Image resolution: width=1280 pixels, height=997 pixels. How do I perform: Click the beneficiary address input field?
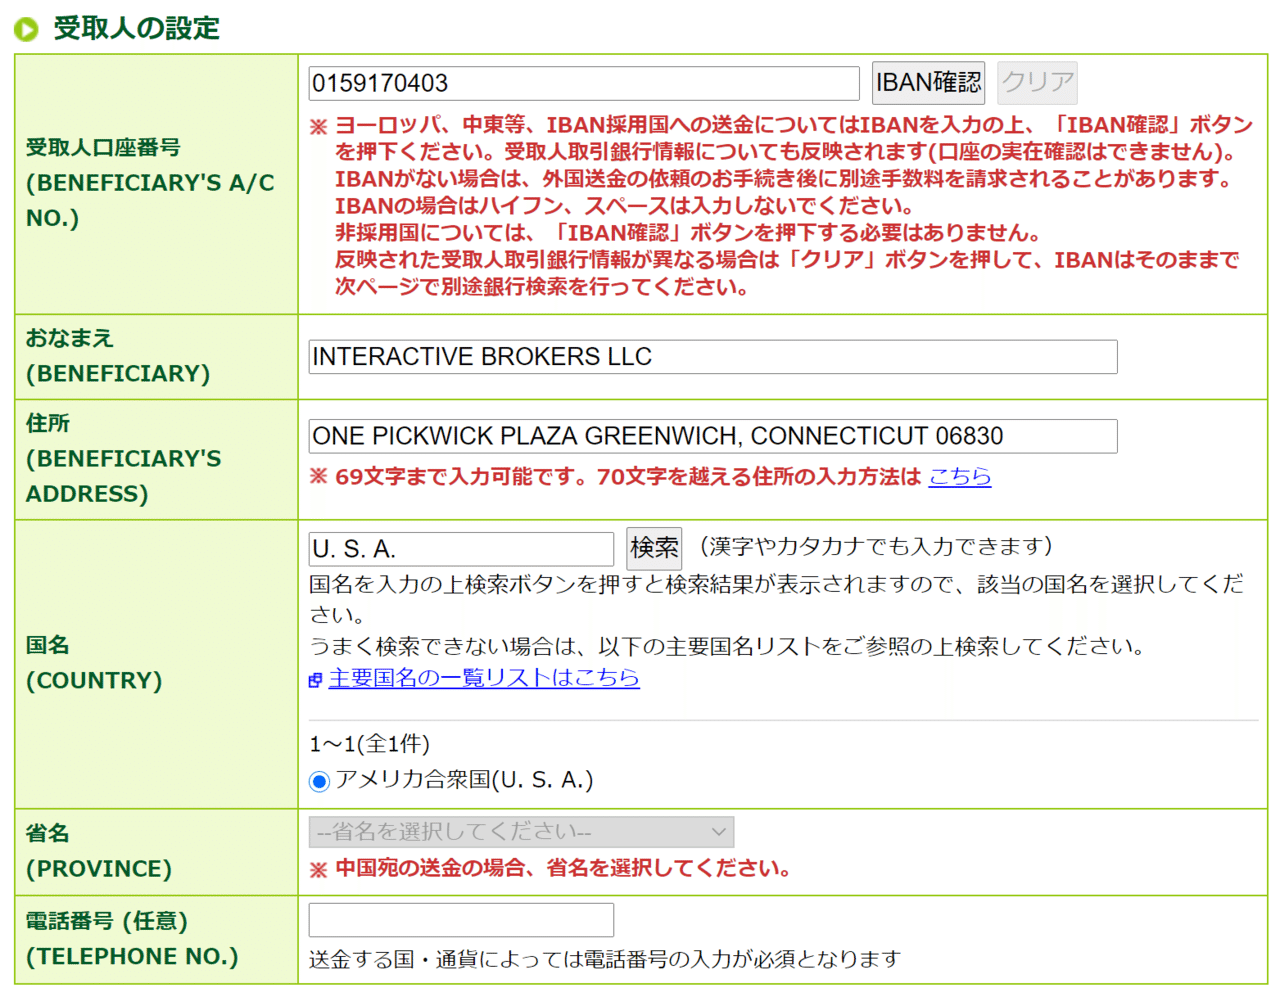[x=713, y=436]
